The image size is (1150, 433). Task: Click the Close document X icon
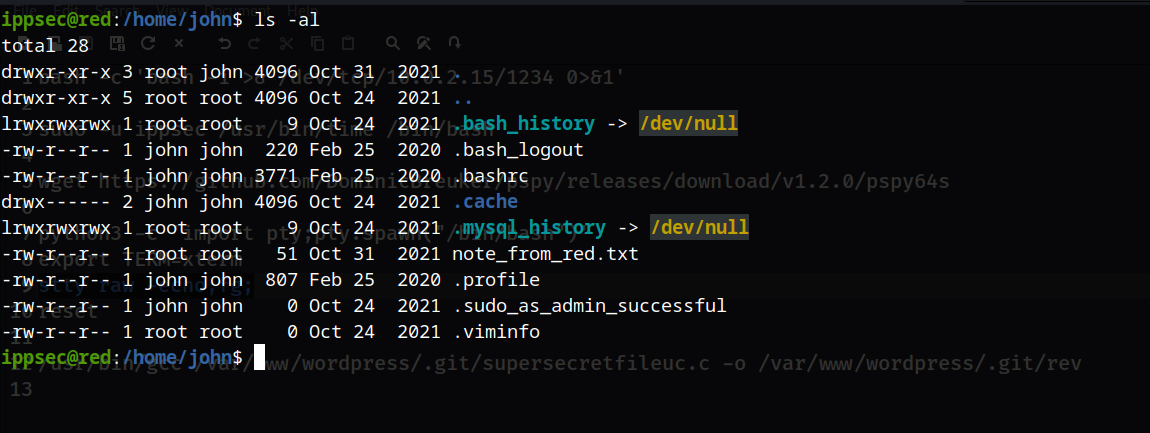pos(179,44)
